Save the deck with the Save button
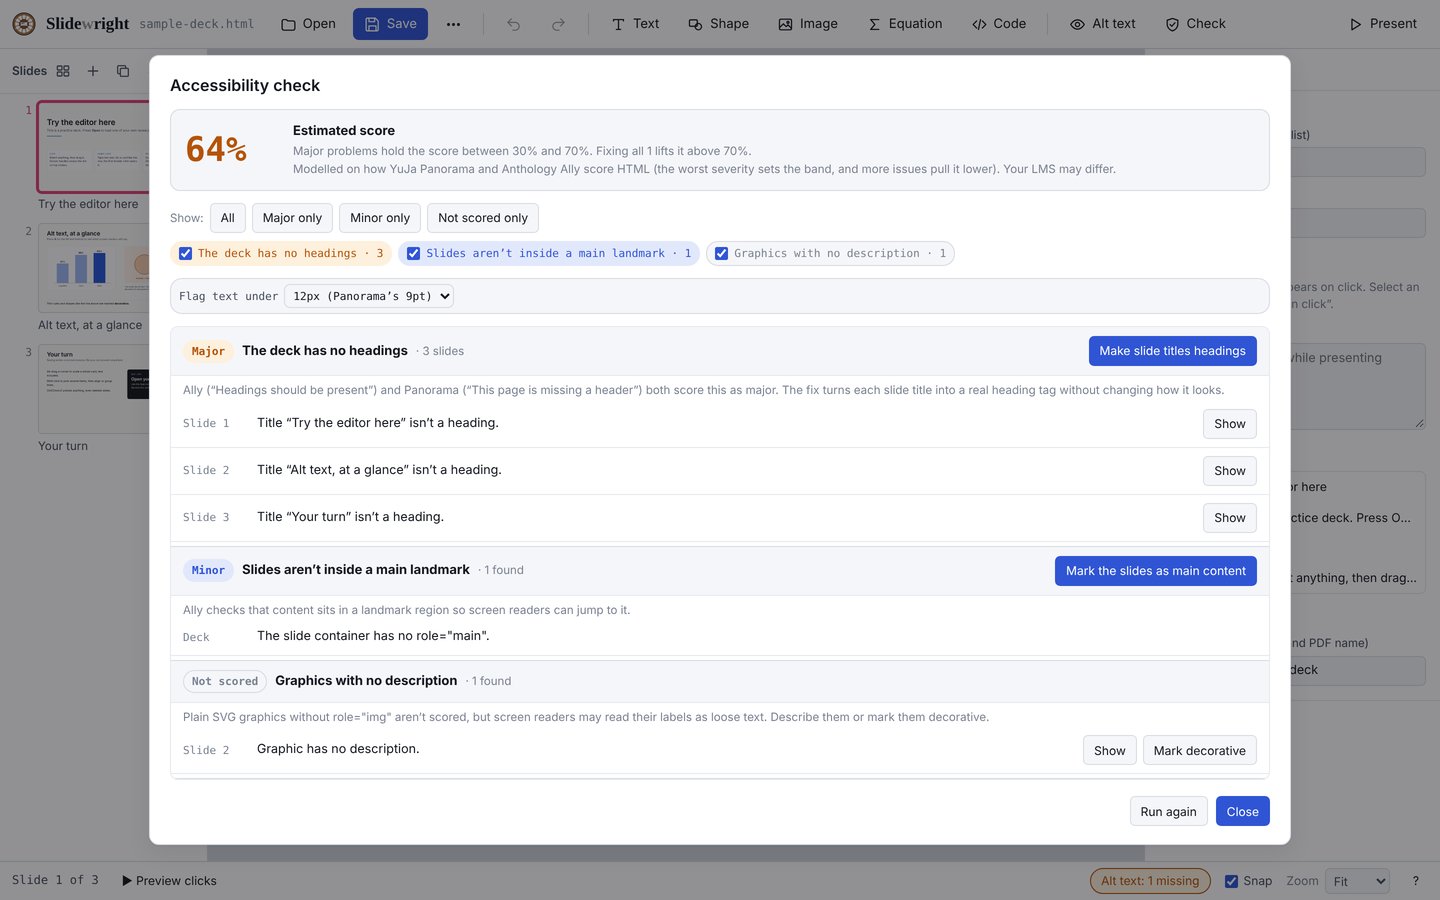The height and width of the screenshot is (900, 1440). (x=390, y=24)
